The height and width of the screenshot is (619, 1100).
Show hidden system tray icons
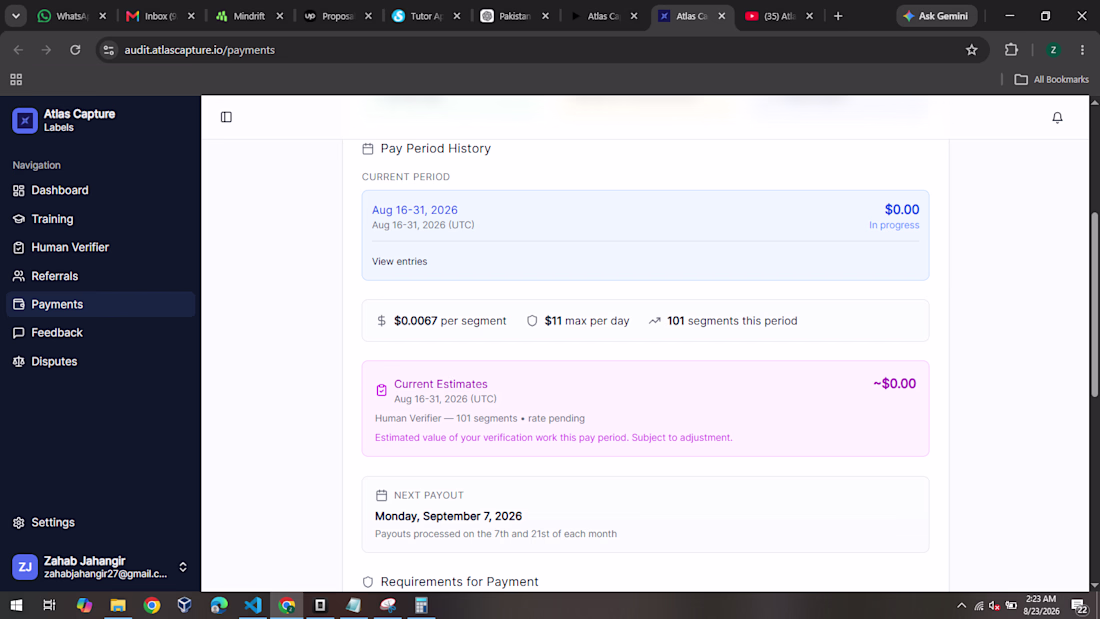(961, 606)
